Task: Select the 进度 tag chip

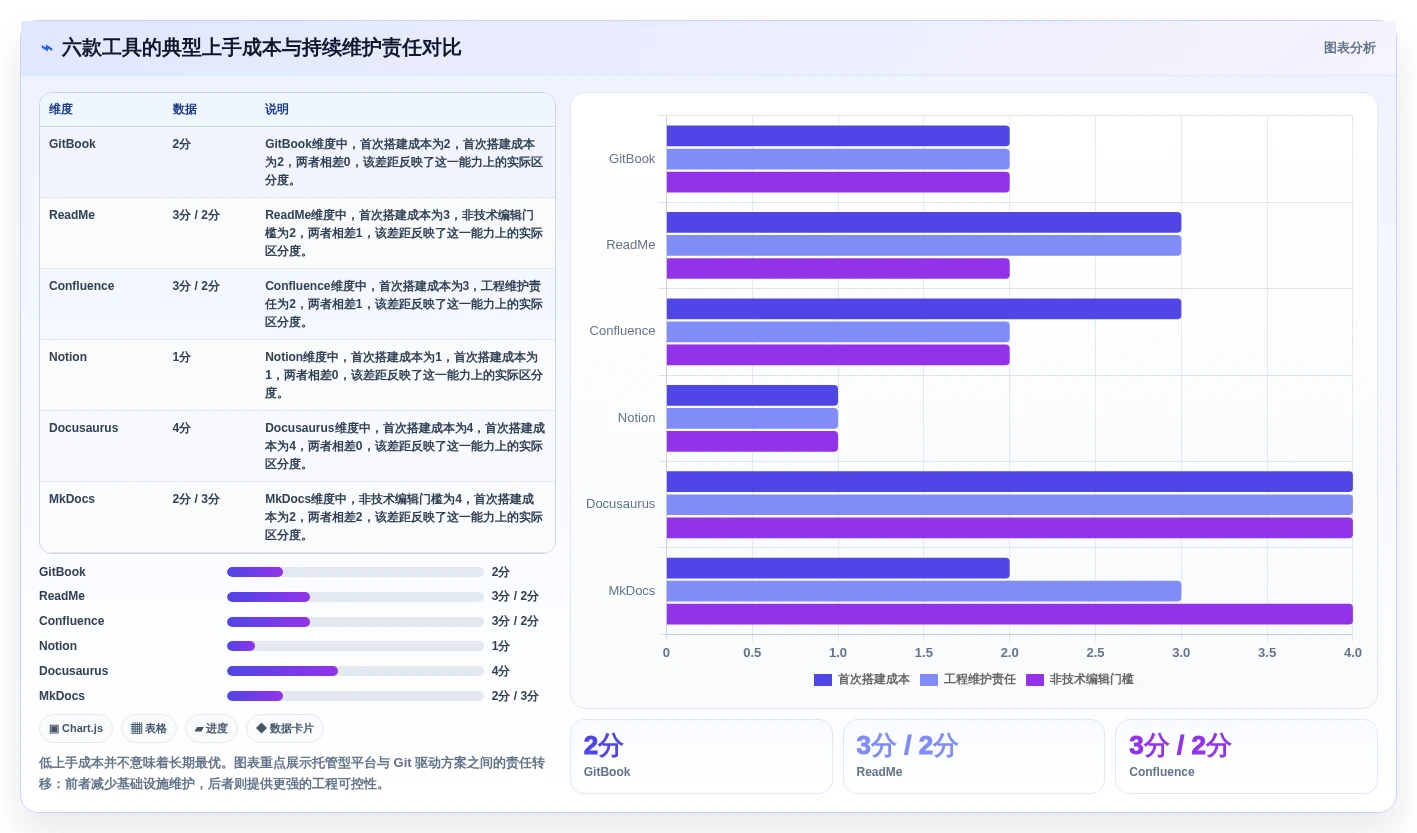Action: (x=211, y=728)
